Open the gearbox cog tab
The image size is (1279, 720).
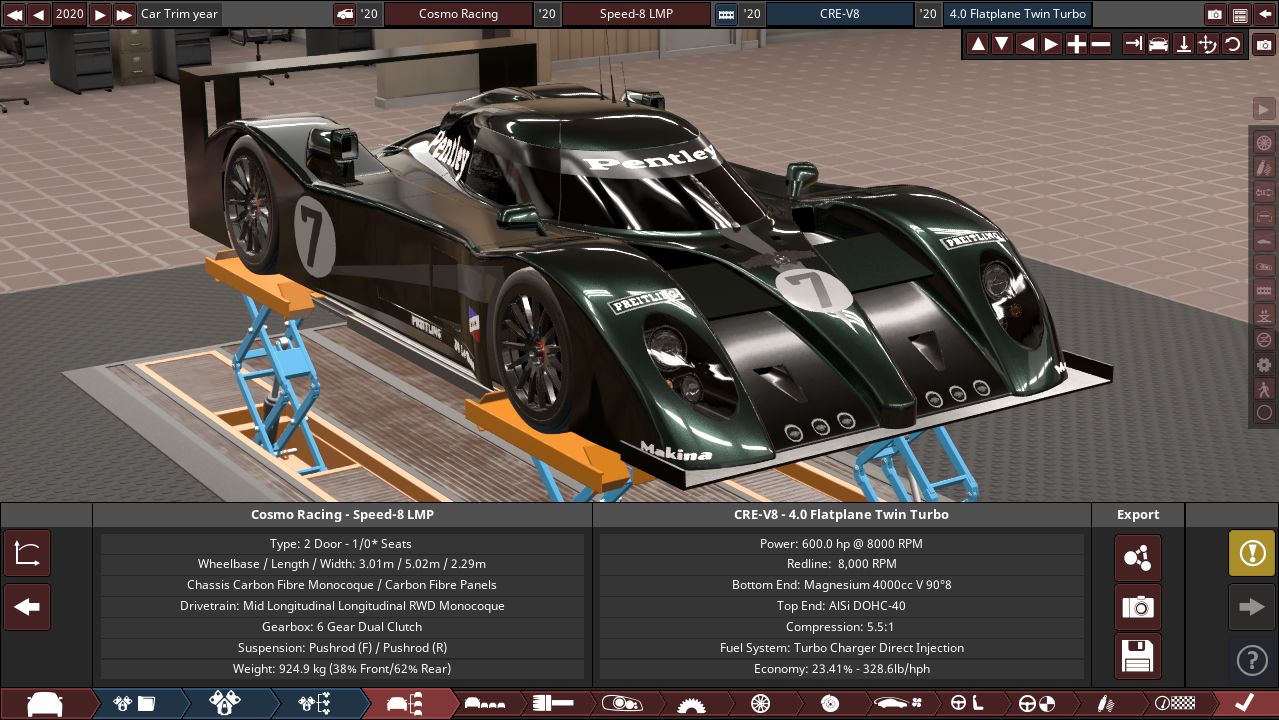coord(690,704)
